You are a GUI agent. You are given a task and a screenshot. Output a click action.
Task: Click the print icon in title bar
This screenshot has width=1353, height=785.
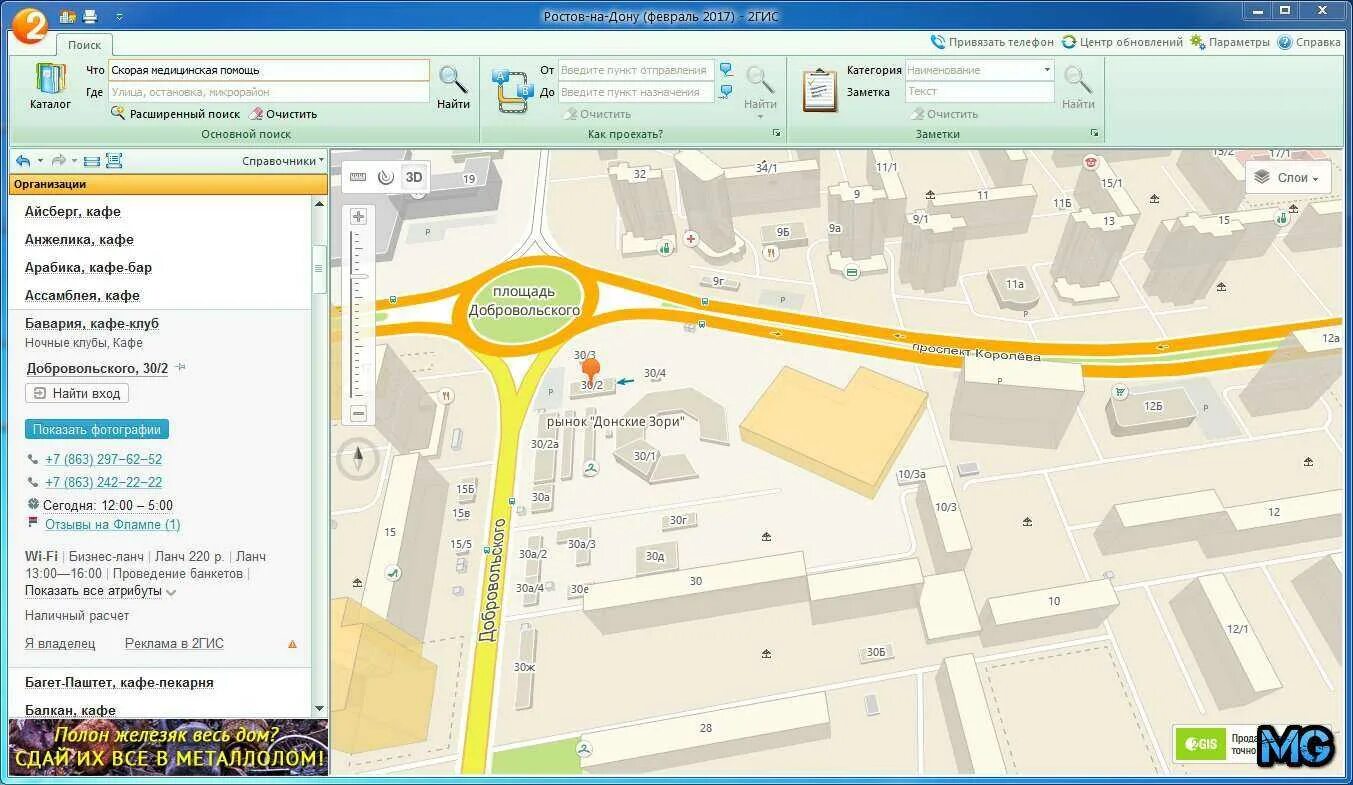click(x=90, y=16)
